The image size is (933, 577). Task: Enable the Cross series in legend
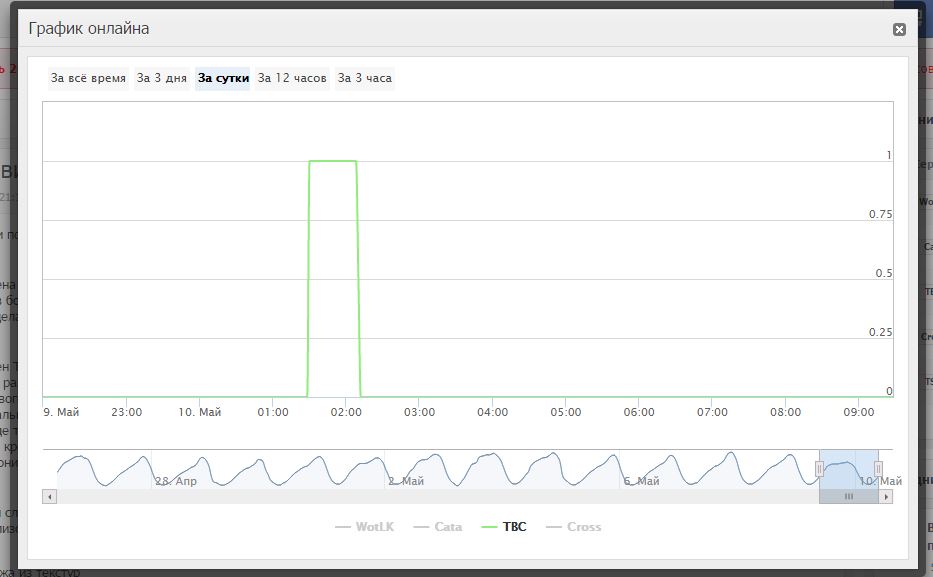tap(573, 526)
